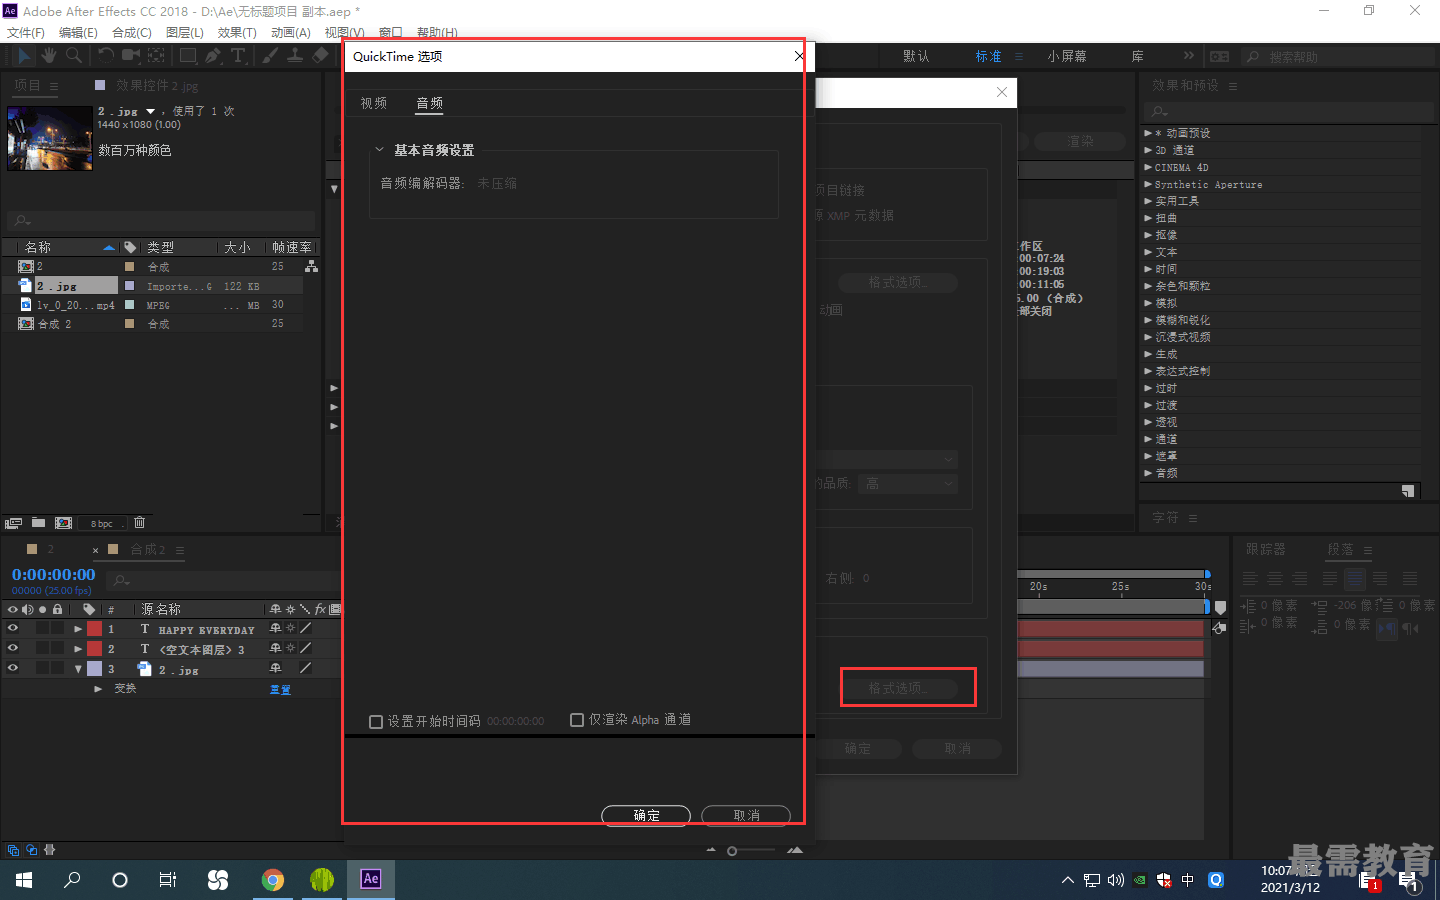The height and width of the screenshot is (900, 1440).
Task: Create a new folder in Project panel
Action: click(38, 523)
